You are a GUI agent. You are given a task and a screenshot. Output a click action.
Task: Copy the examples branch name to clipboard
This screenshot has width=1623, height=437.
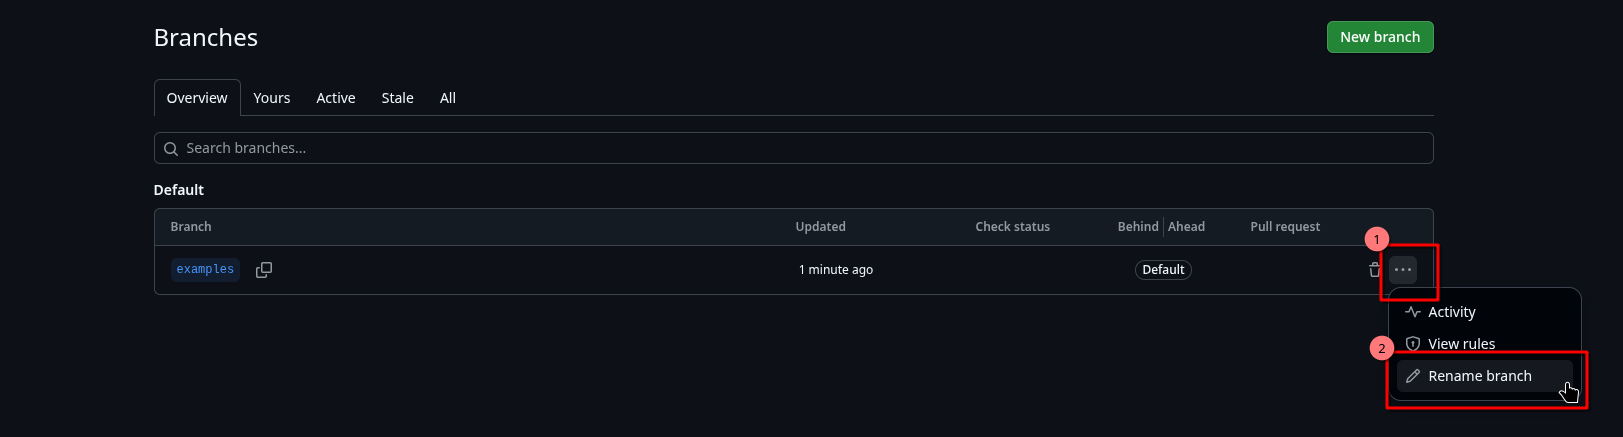click(x=264, y=270)
